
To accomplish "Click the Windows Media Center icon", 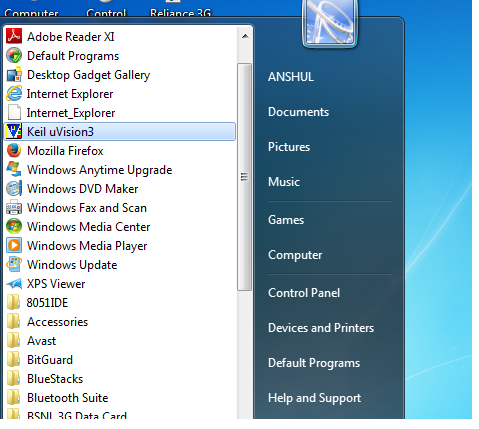I will (x=14, y=226).
